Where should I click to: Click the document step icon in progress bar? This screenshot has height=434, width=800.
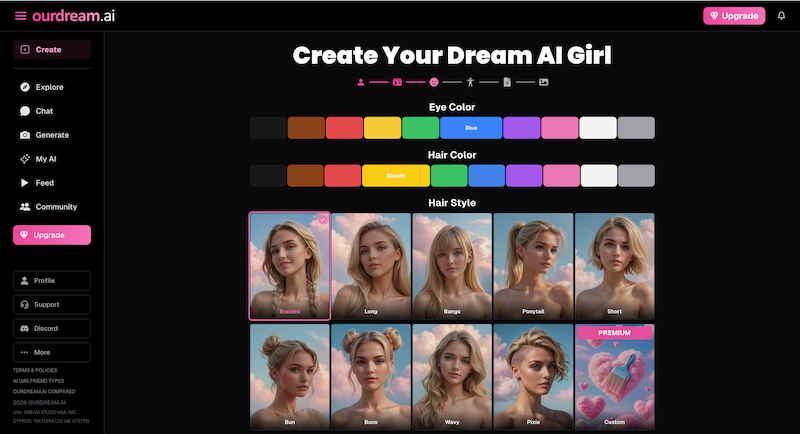(507, 82)
